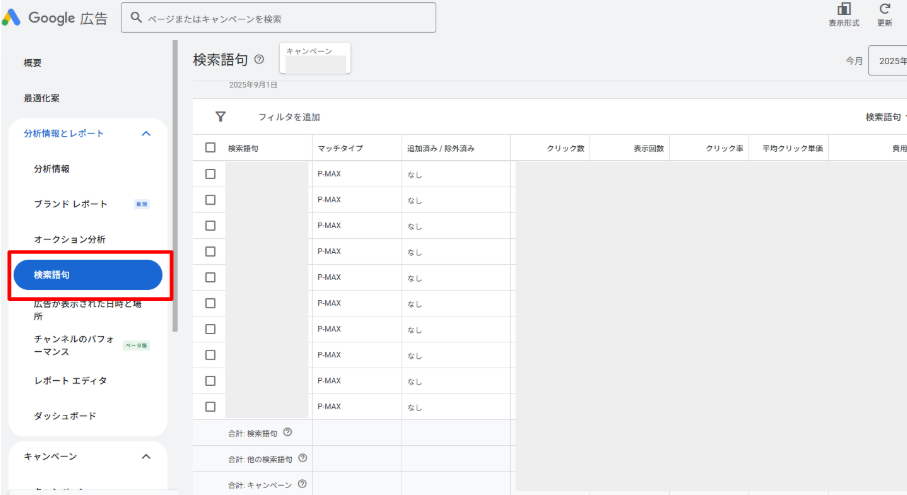Click フィルタを追加 link
907x495 pixels.
pos(289,117)
